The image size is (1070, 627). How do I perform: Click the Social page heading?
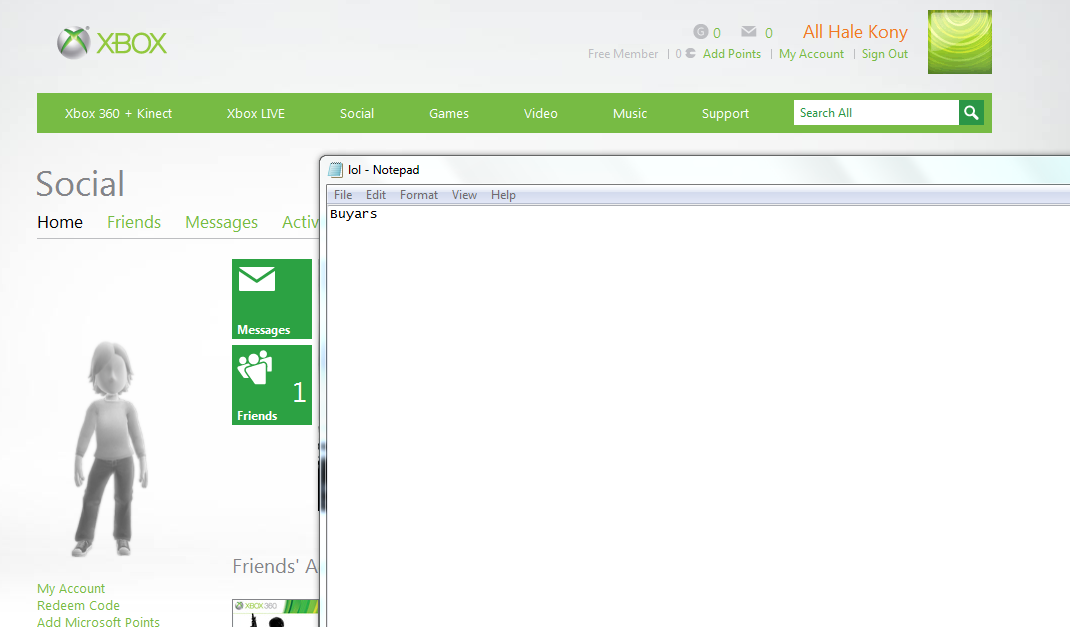pos(81,184)
